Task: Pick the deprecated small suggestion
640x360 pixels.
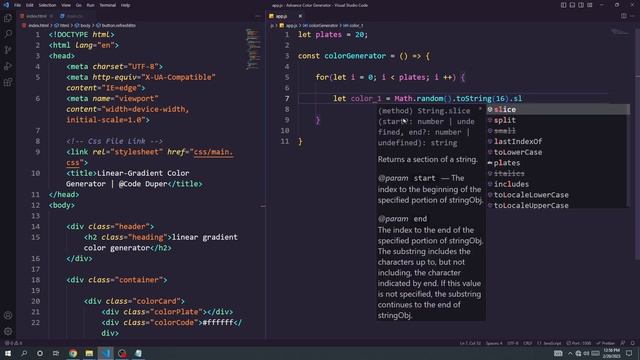Action: coord(557,131)
